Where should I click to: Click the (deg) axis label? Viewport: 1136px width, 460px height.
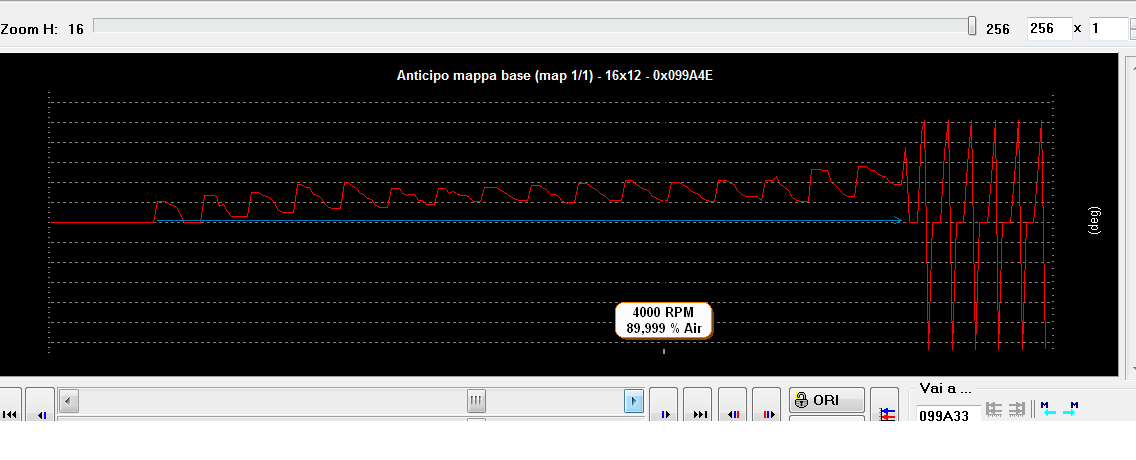1095,219
